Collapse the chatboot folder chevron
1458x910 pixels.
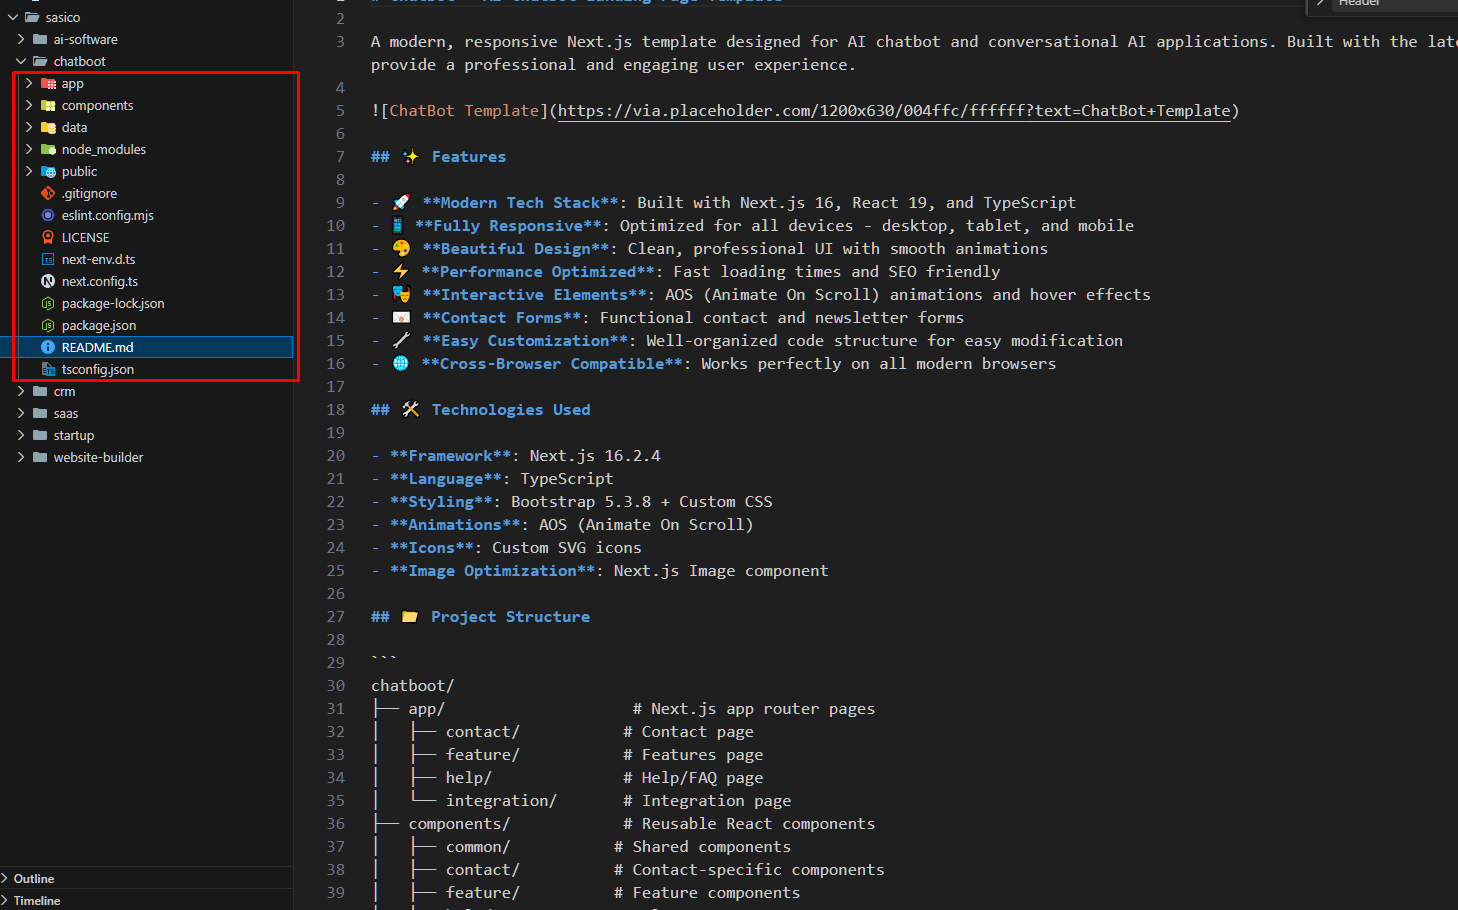click(x=21, y=62)
